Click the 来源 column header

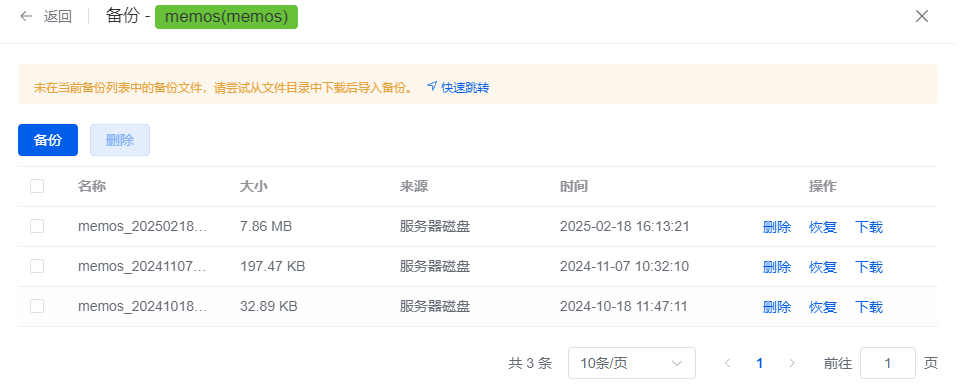tap(414, 187)
